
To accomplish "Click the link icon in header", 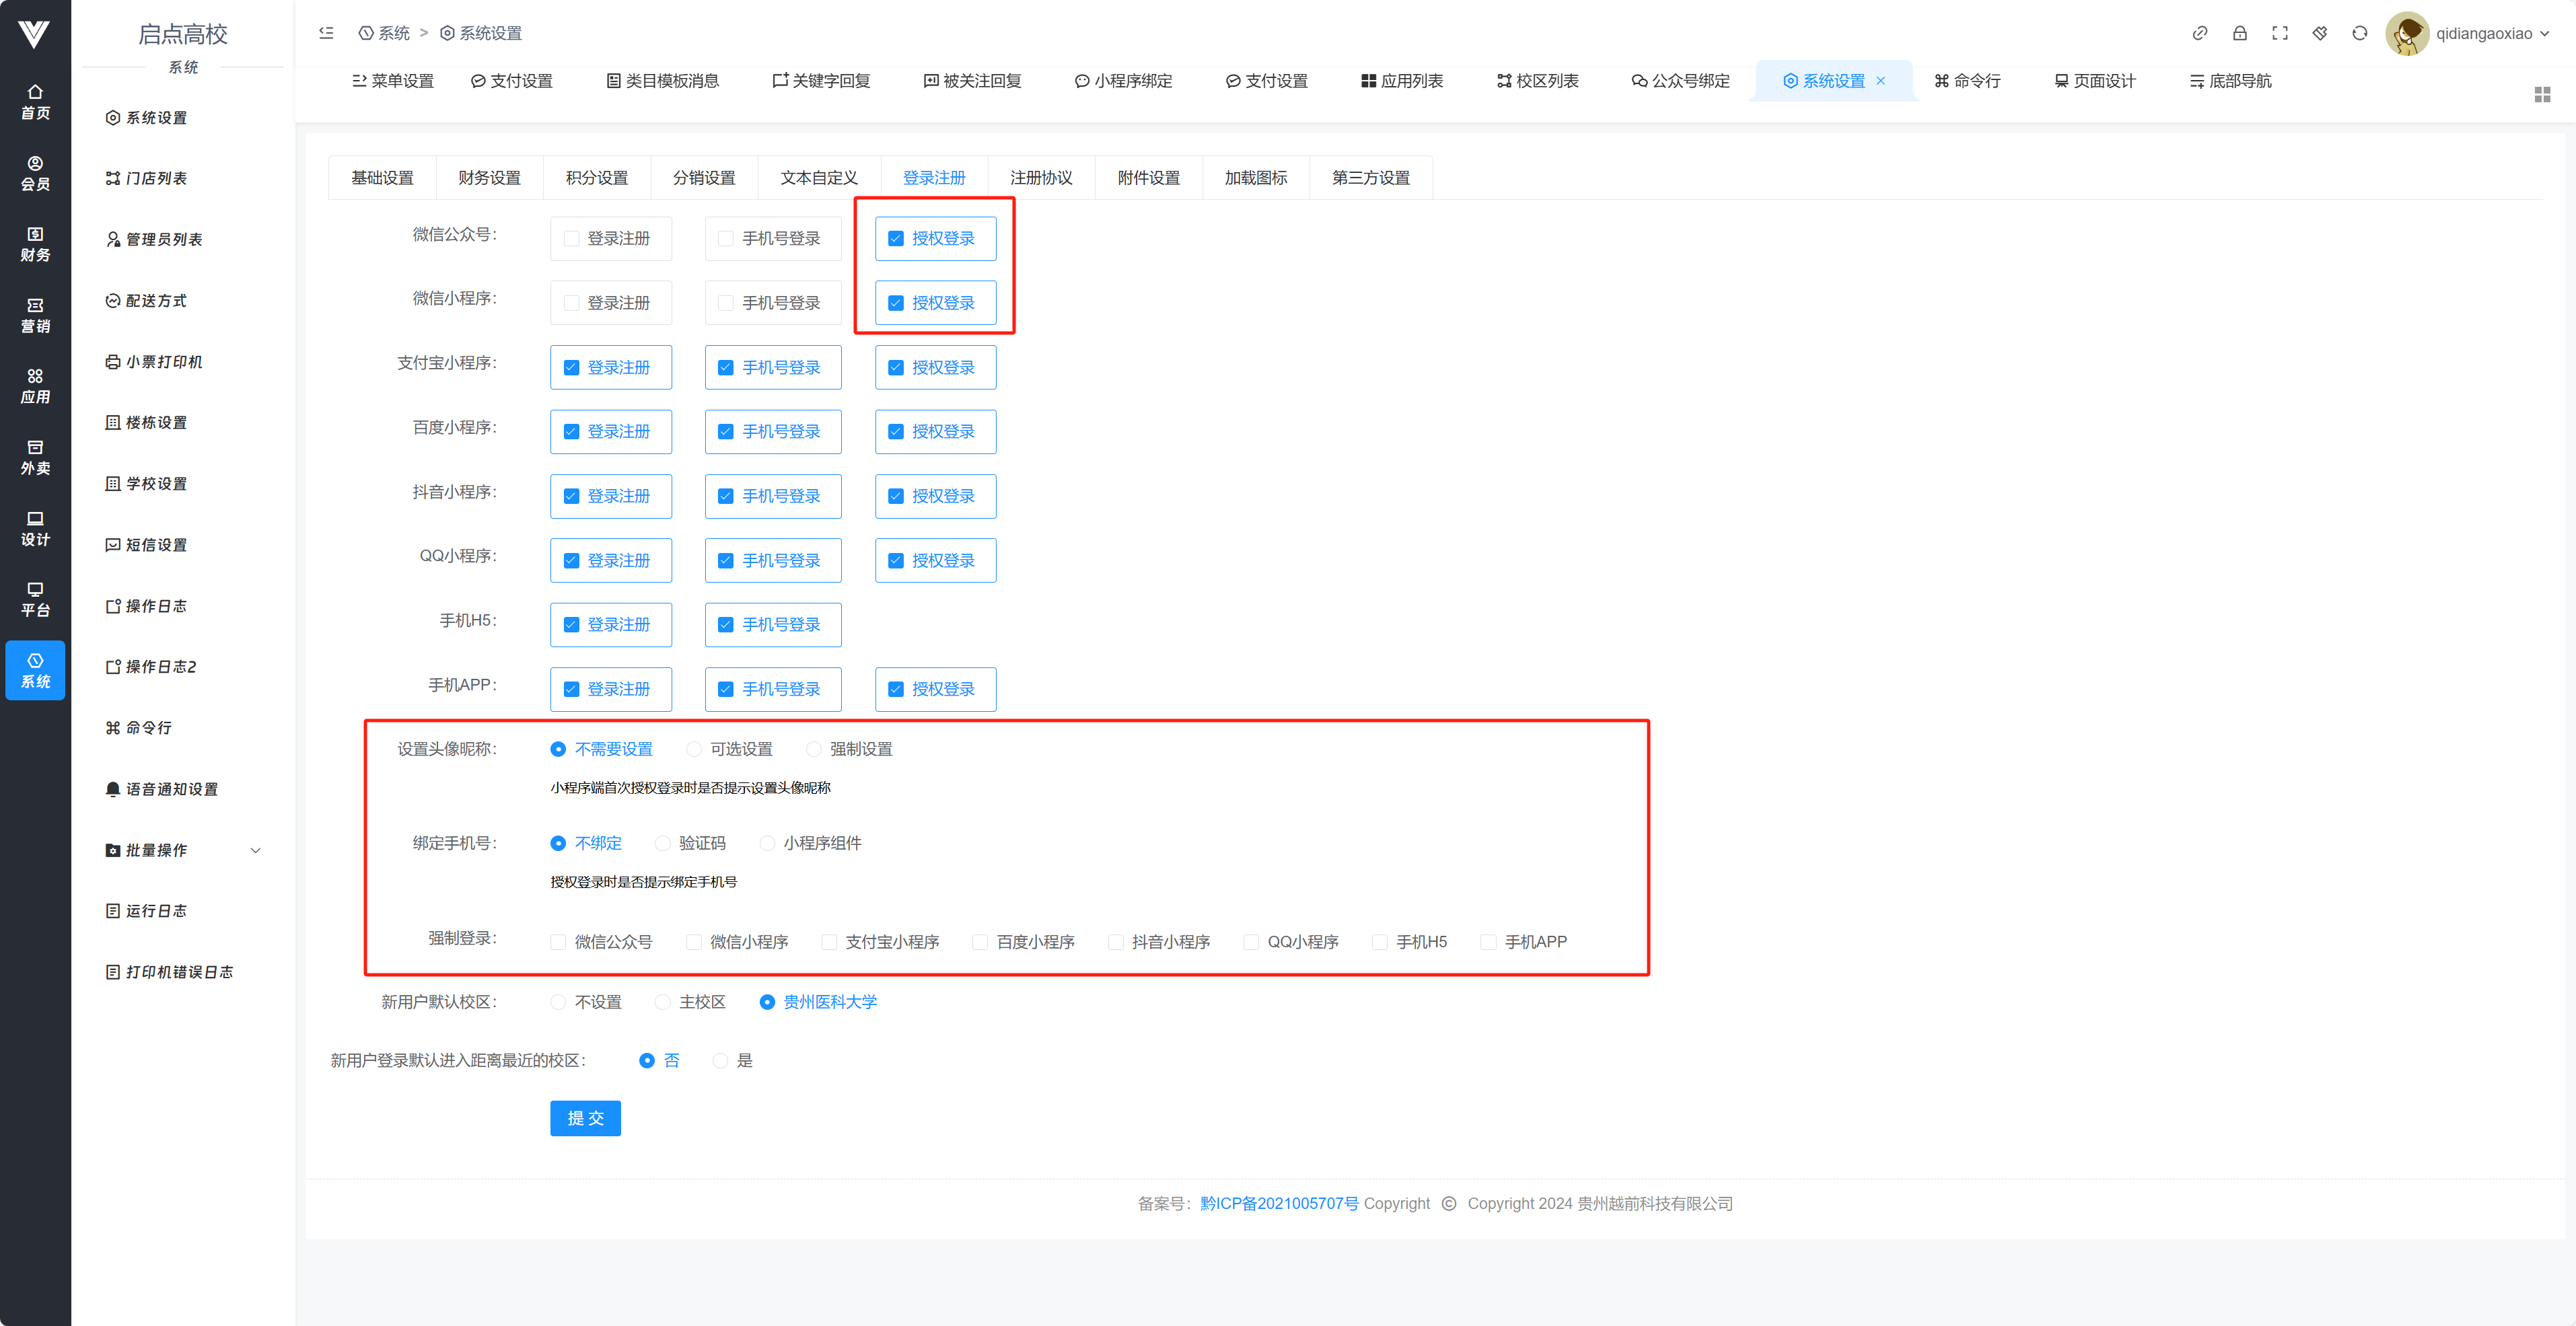I will pos(2199,33).
